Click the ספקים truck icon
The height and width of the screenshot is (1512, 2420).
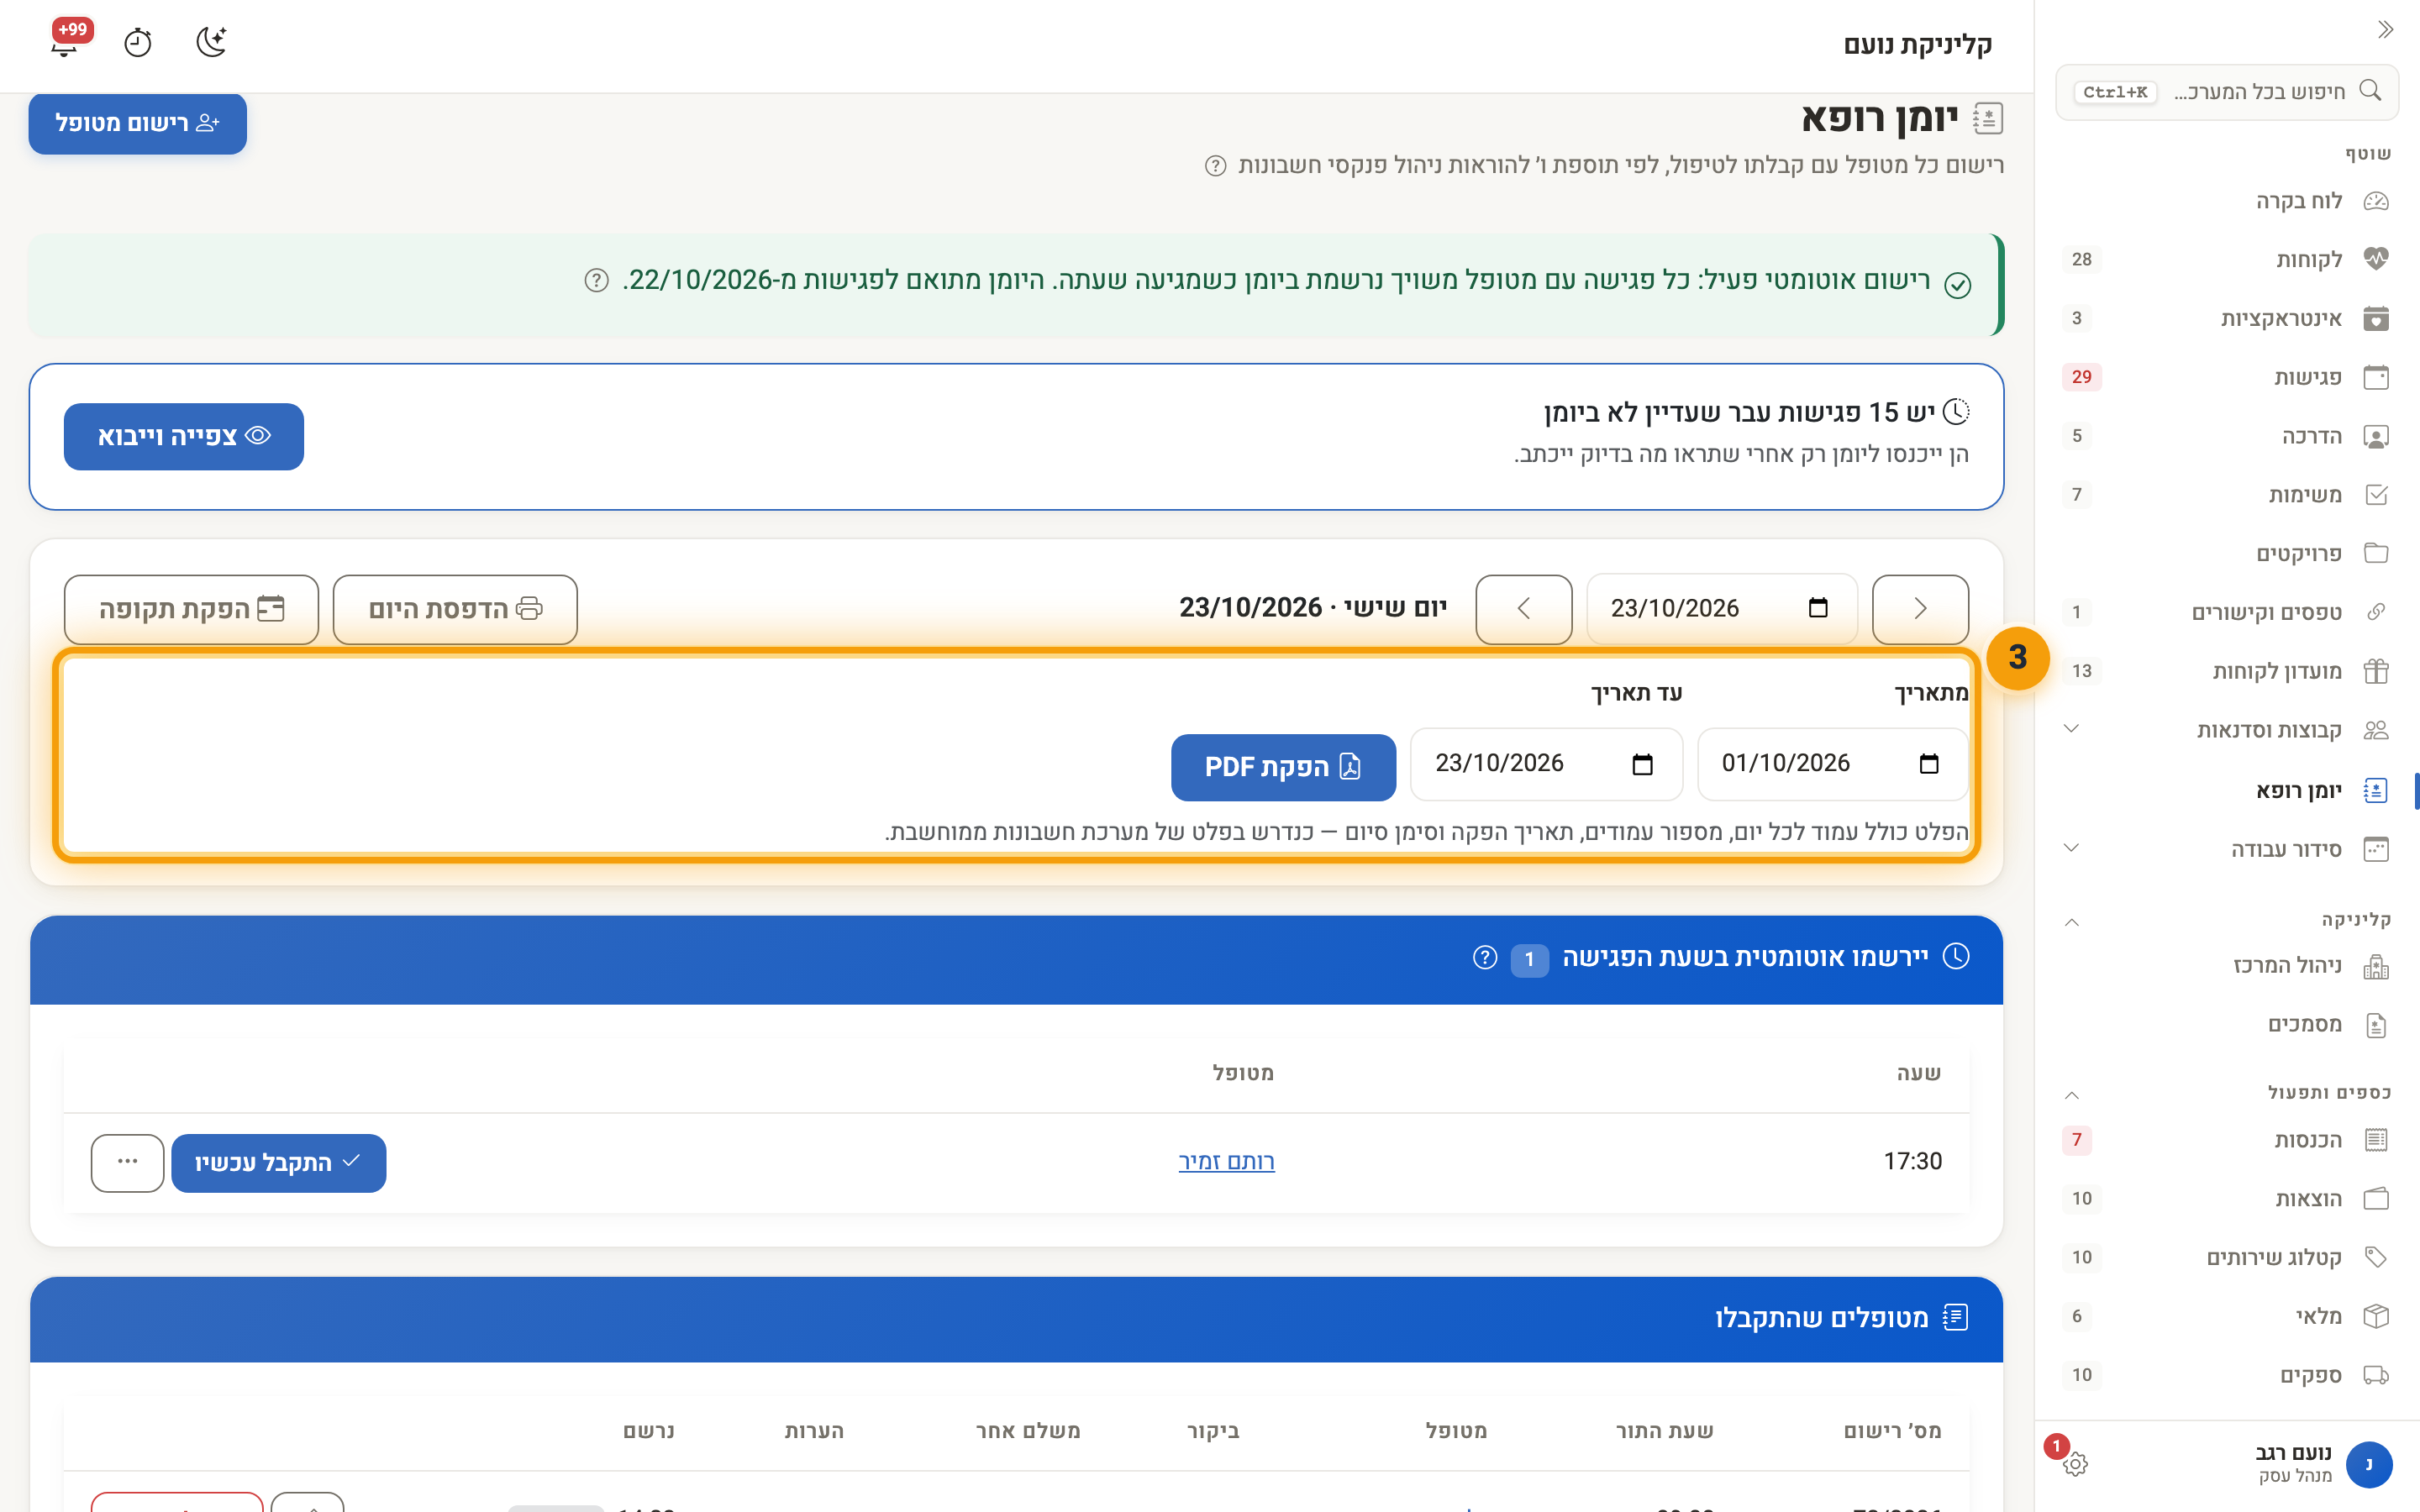coord(2376,1375)
